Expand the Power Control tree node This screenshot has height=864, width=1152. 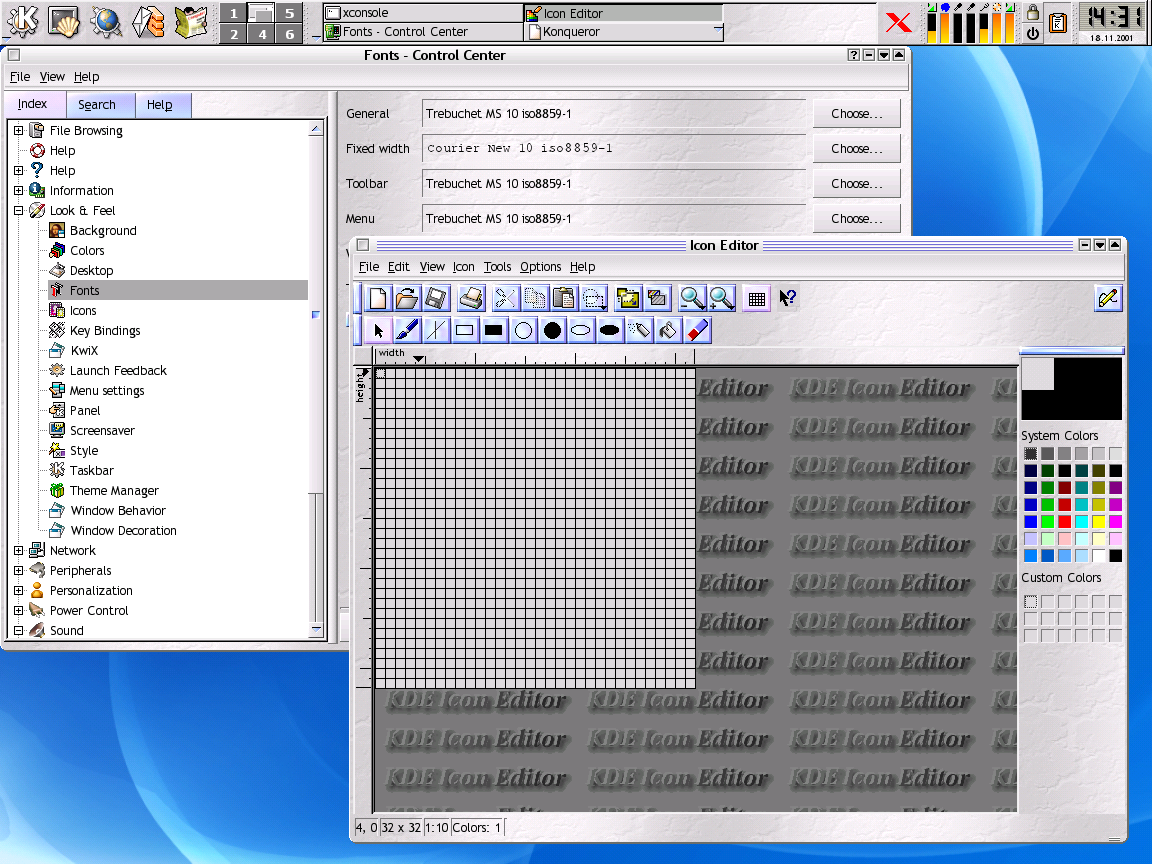pyautogui.click(x=18, y=610)
